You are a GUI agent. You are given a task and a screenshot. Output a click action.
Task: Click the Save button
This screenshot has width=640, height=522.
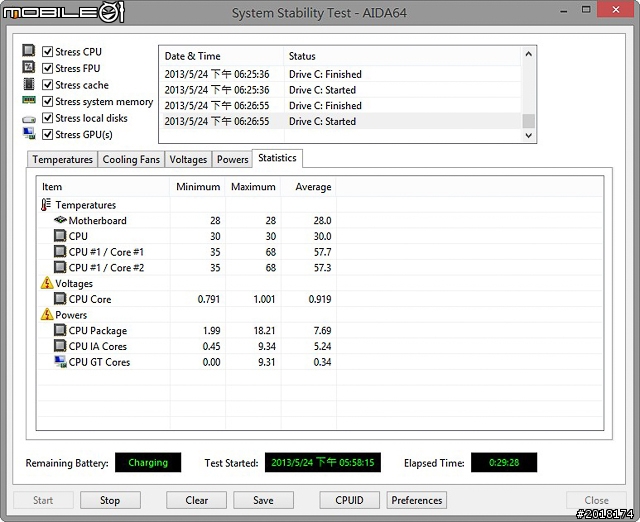pyautogui.click(x=263, y=500)
